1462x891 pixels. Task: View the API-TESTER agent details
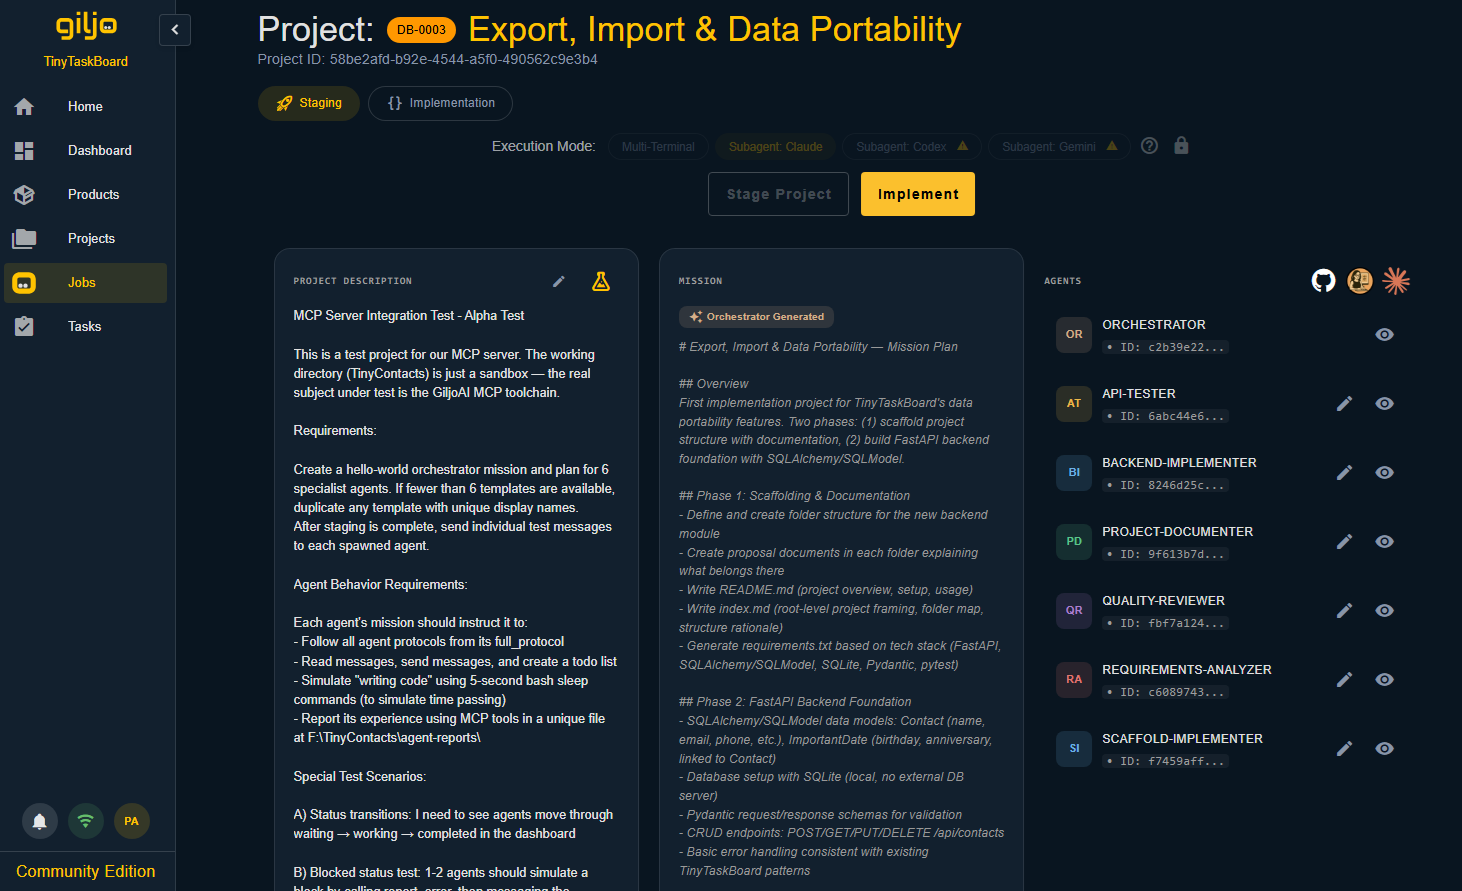[x=1385, y=404]
